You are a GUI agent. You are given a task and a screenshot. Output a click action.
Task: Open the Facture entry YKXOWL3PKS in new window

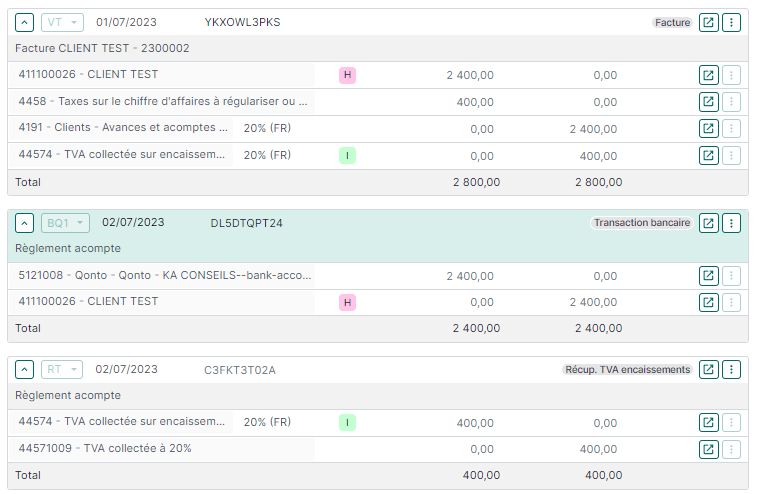point(708,22)
